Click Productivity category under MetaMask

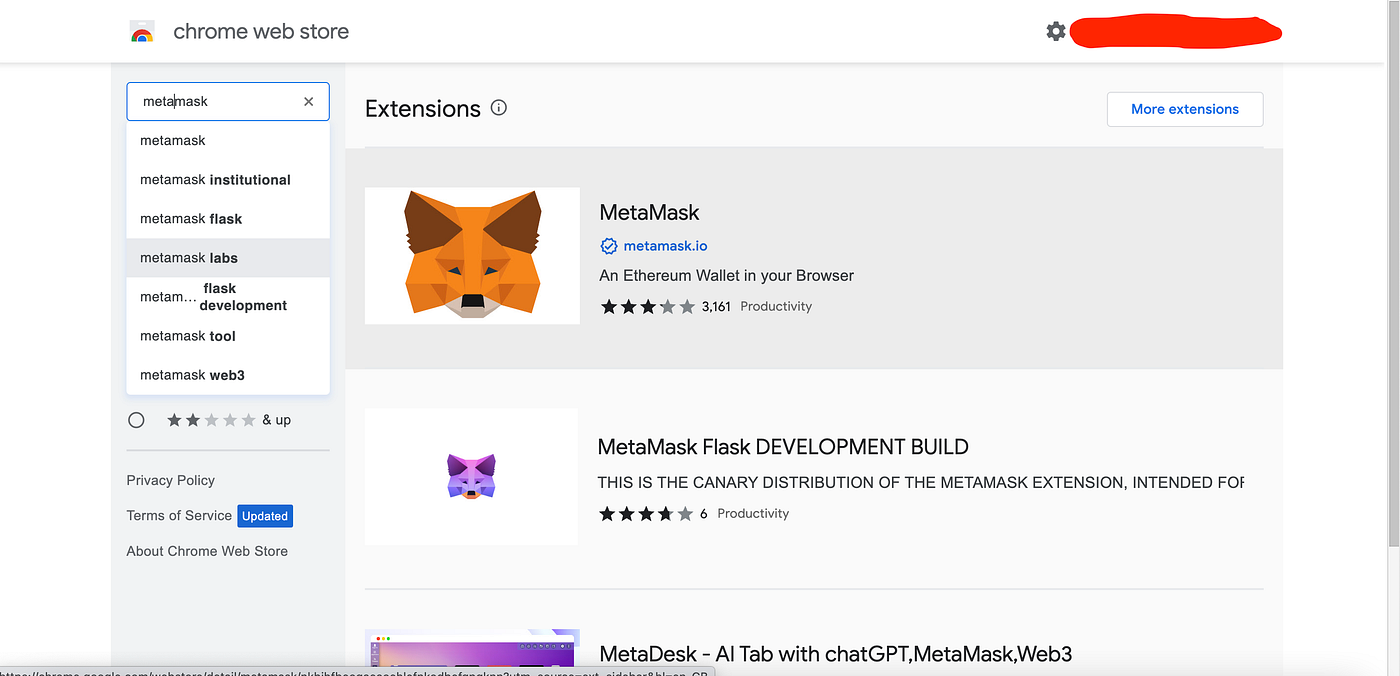(776, 307)
